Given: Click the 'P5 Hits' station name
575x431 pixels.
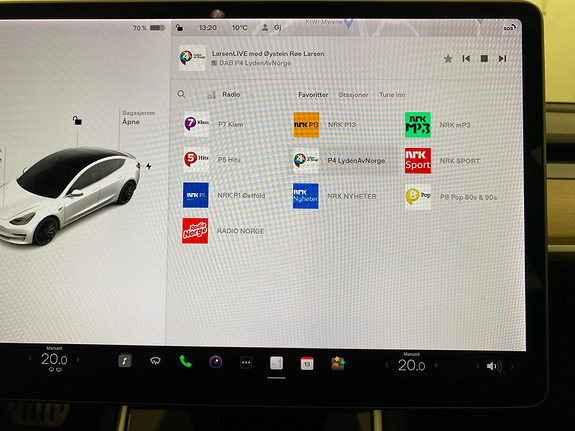Looking at the screenshot, I should (x=229, y=160).
